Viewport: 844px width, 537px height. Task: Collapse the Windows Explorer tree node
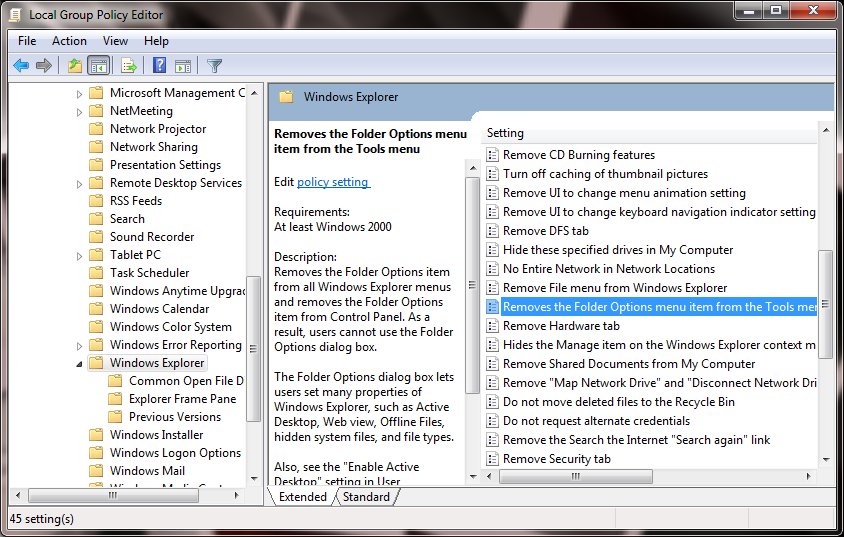tap(79, 364)
